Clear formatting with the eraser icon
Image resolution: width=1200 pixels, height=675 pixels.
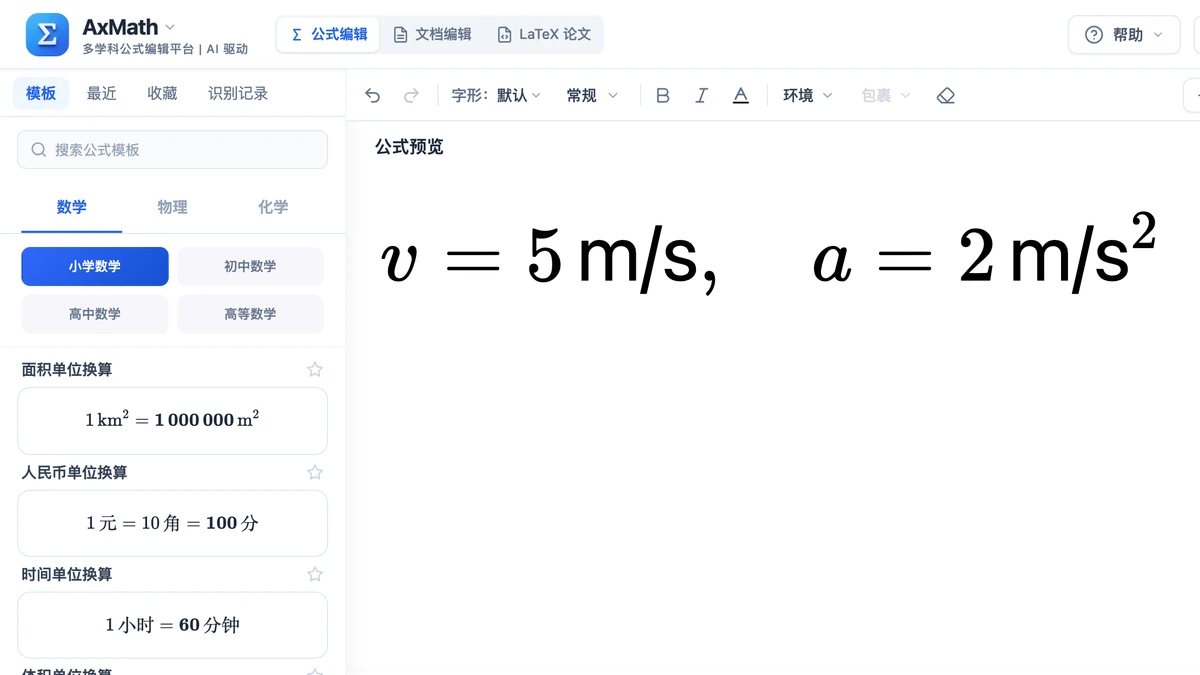(946, 95)
